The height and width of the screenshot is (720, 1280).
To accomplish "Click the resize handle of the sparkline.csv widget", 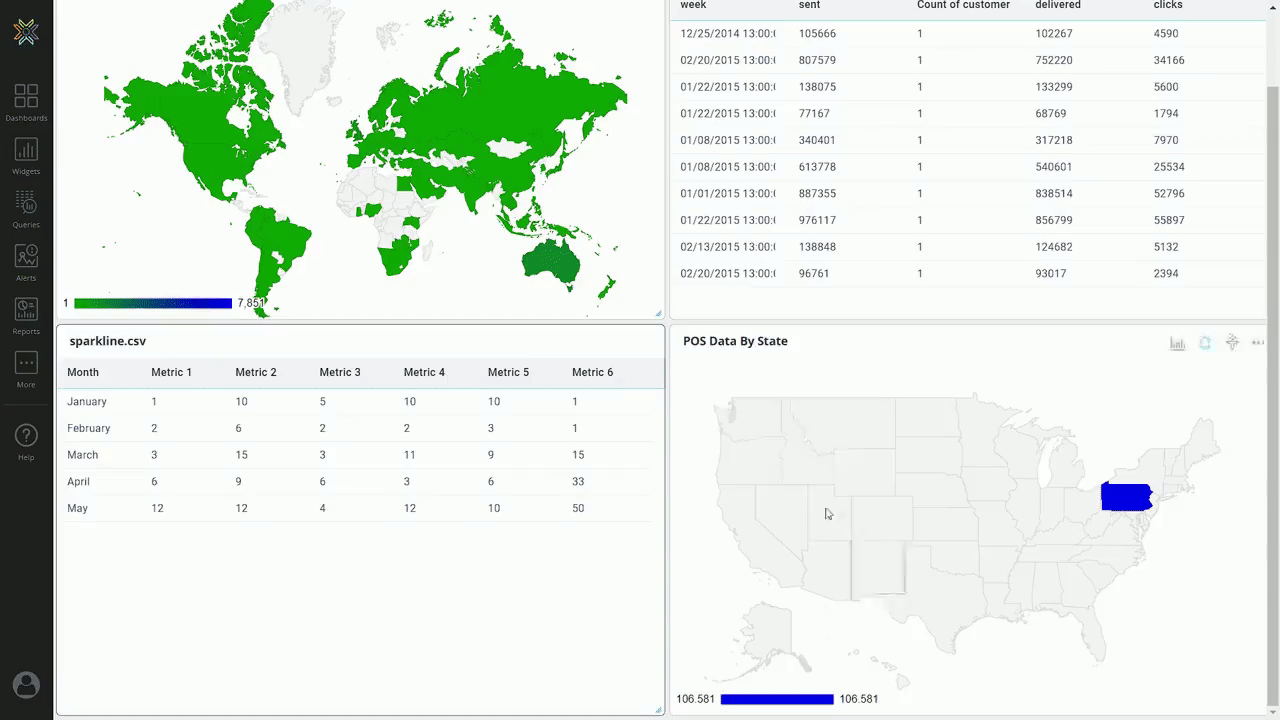I will [x=658, y=710].
